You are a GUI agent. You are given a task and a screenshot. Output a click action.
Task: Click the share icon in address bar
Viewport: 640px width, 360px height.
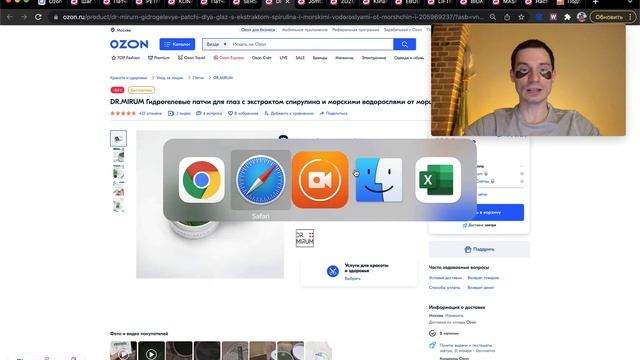(507, 17)
